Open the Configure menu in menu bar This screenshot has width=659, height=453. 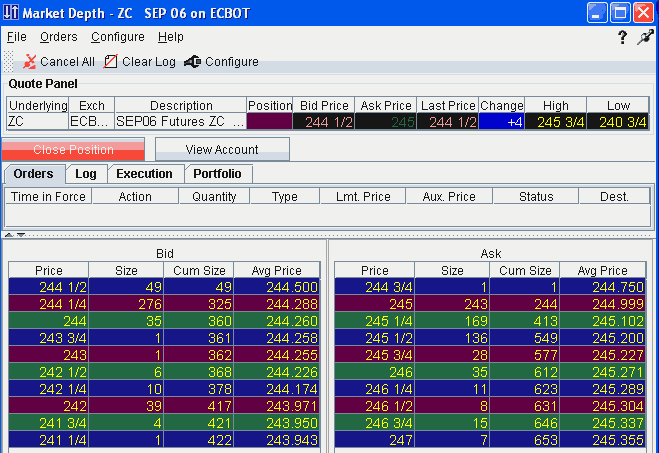(117, 37)
